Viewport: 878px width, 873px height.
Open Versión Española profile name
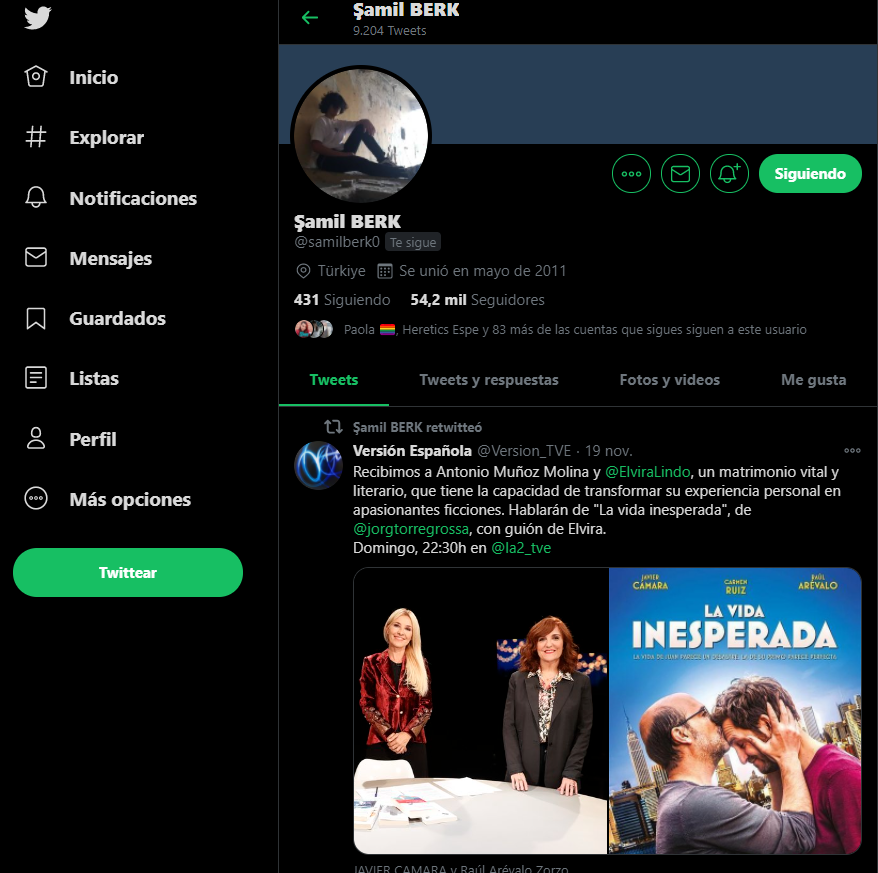click(x=412, y=451)
